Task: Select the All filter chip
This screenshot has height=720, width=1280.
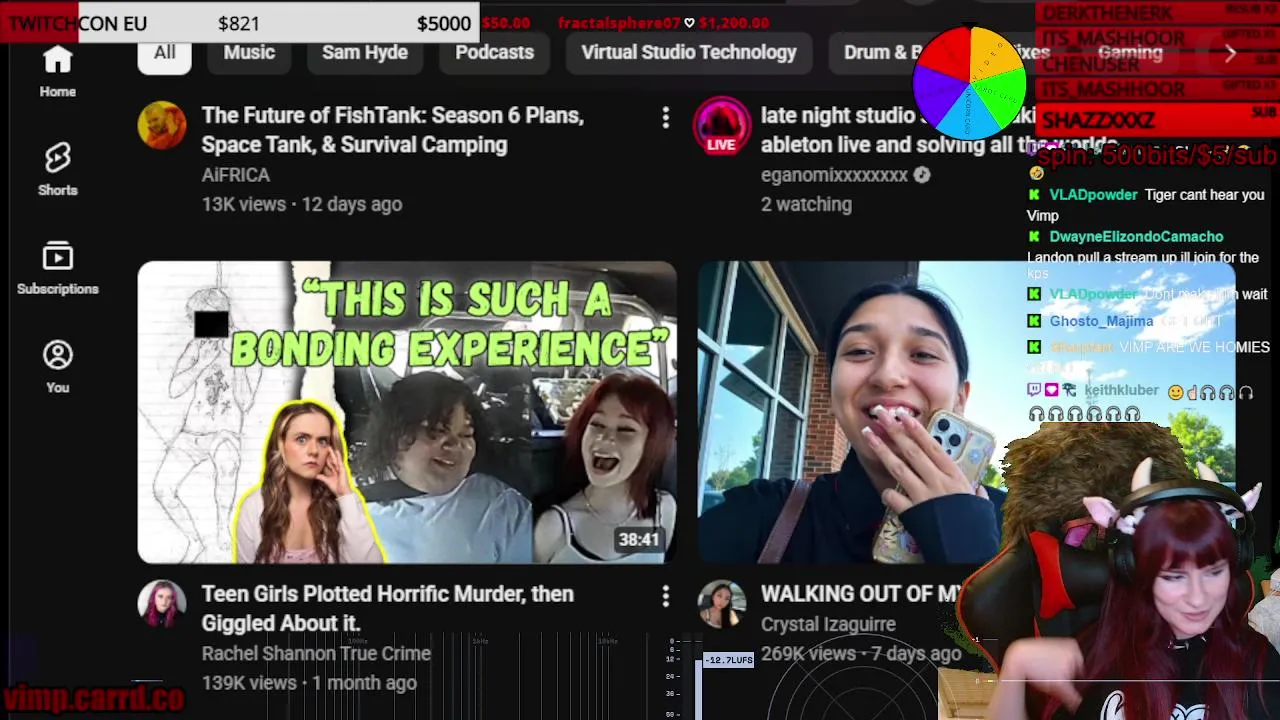Action: [164, 52]
